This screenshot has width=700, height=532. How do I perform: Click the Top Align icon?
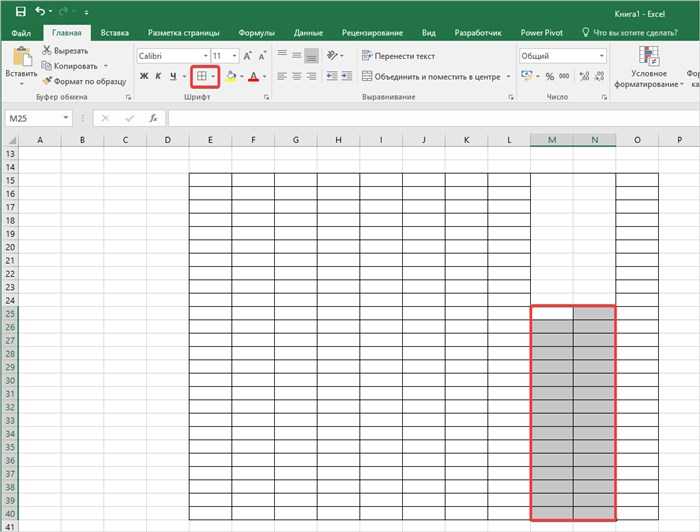[x=282, y=55]
